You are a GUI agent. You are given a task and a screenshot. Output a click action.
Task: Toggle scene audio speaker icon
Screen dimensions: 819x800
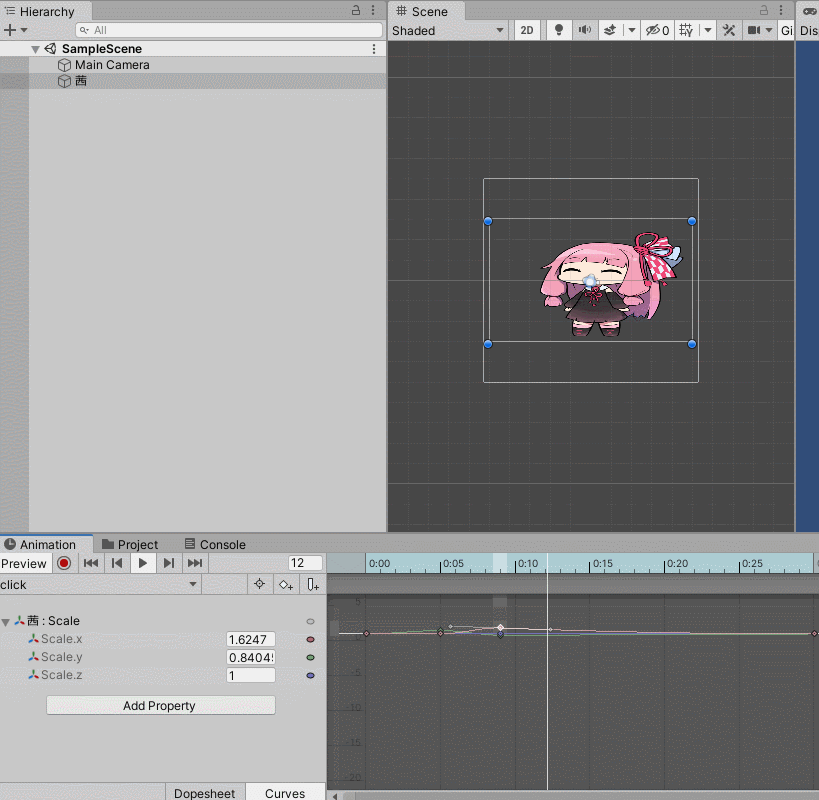point(584,30)
